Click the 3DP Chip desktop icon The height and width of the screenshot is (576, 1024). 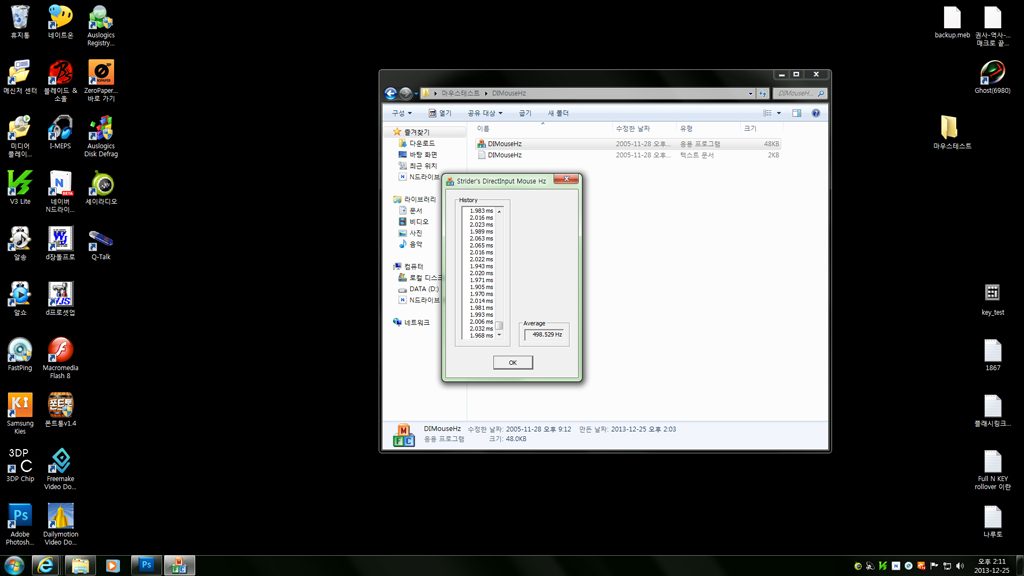[20, 465]
